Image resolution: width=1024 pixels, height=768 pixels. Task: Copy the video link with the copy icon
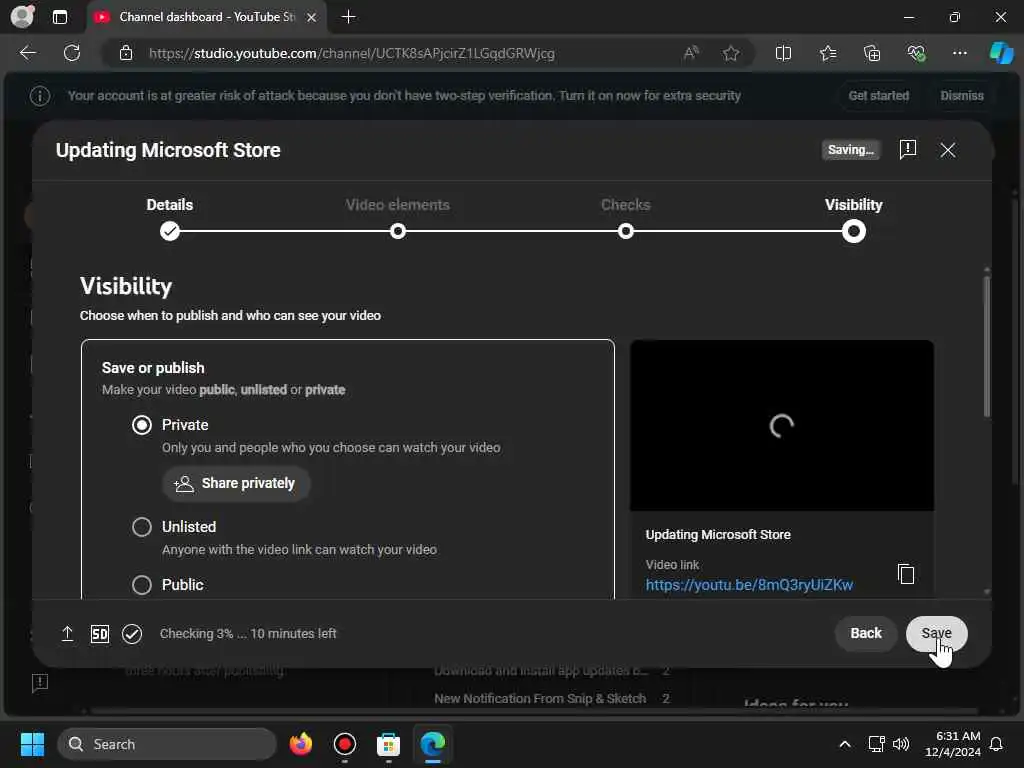coord(906,574)
